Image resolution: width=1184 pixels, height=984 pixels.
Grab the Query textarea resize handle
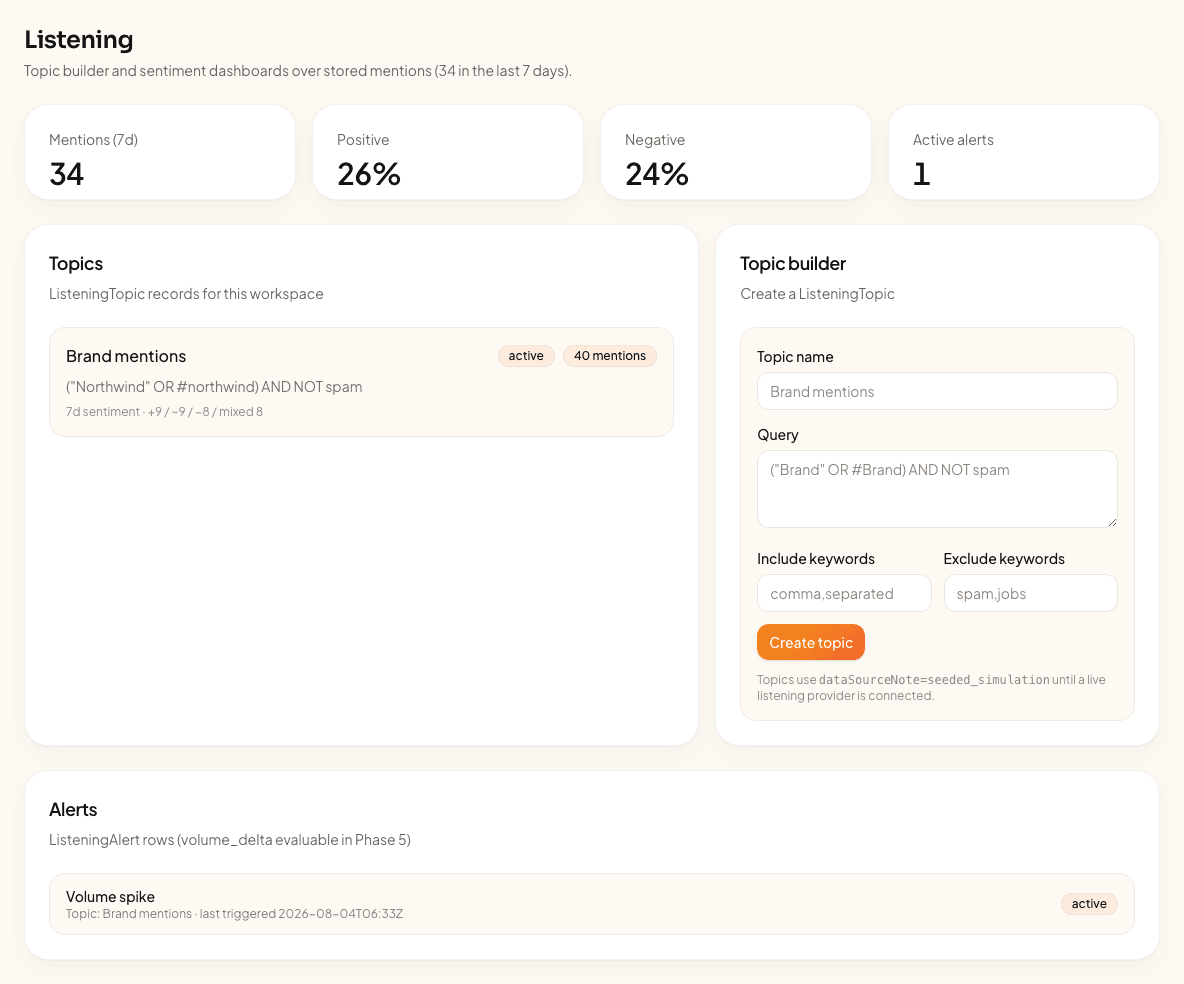[1112, 522]
